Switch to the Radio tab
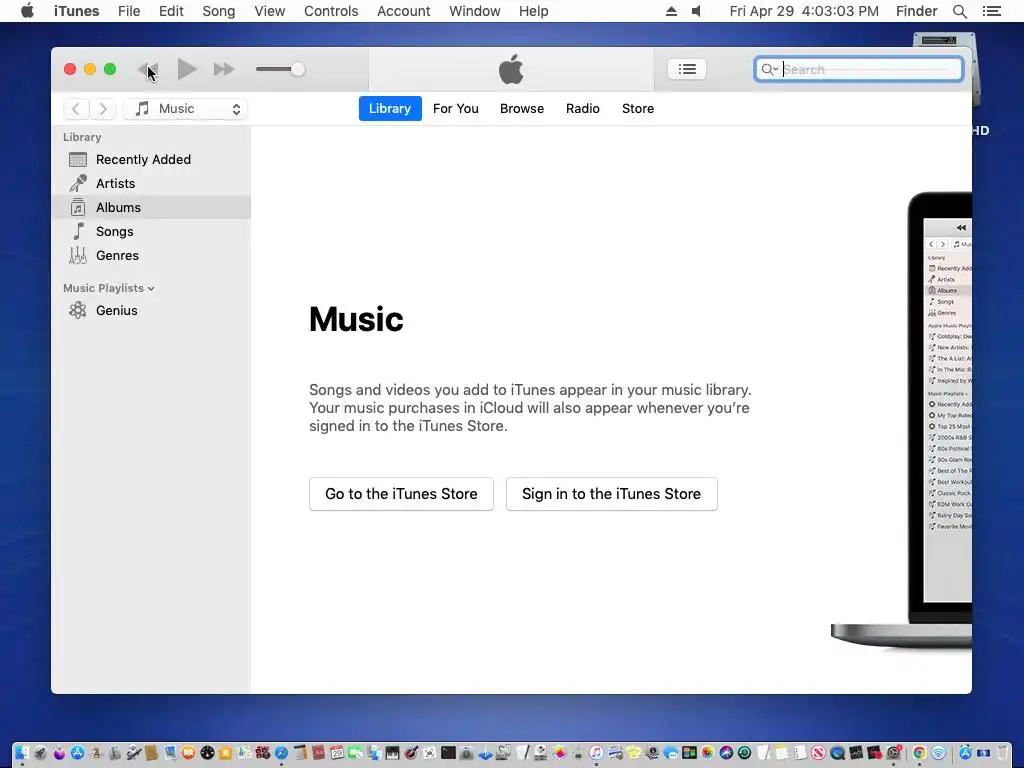This screenshot has height=768, width=1024. pyautogui.click(x=583, y=108)
